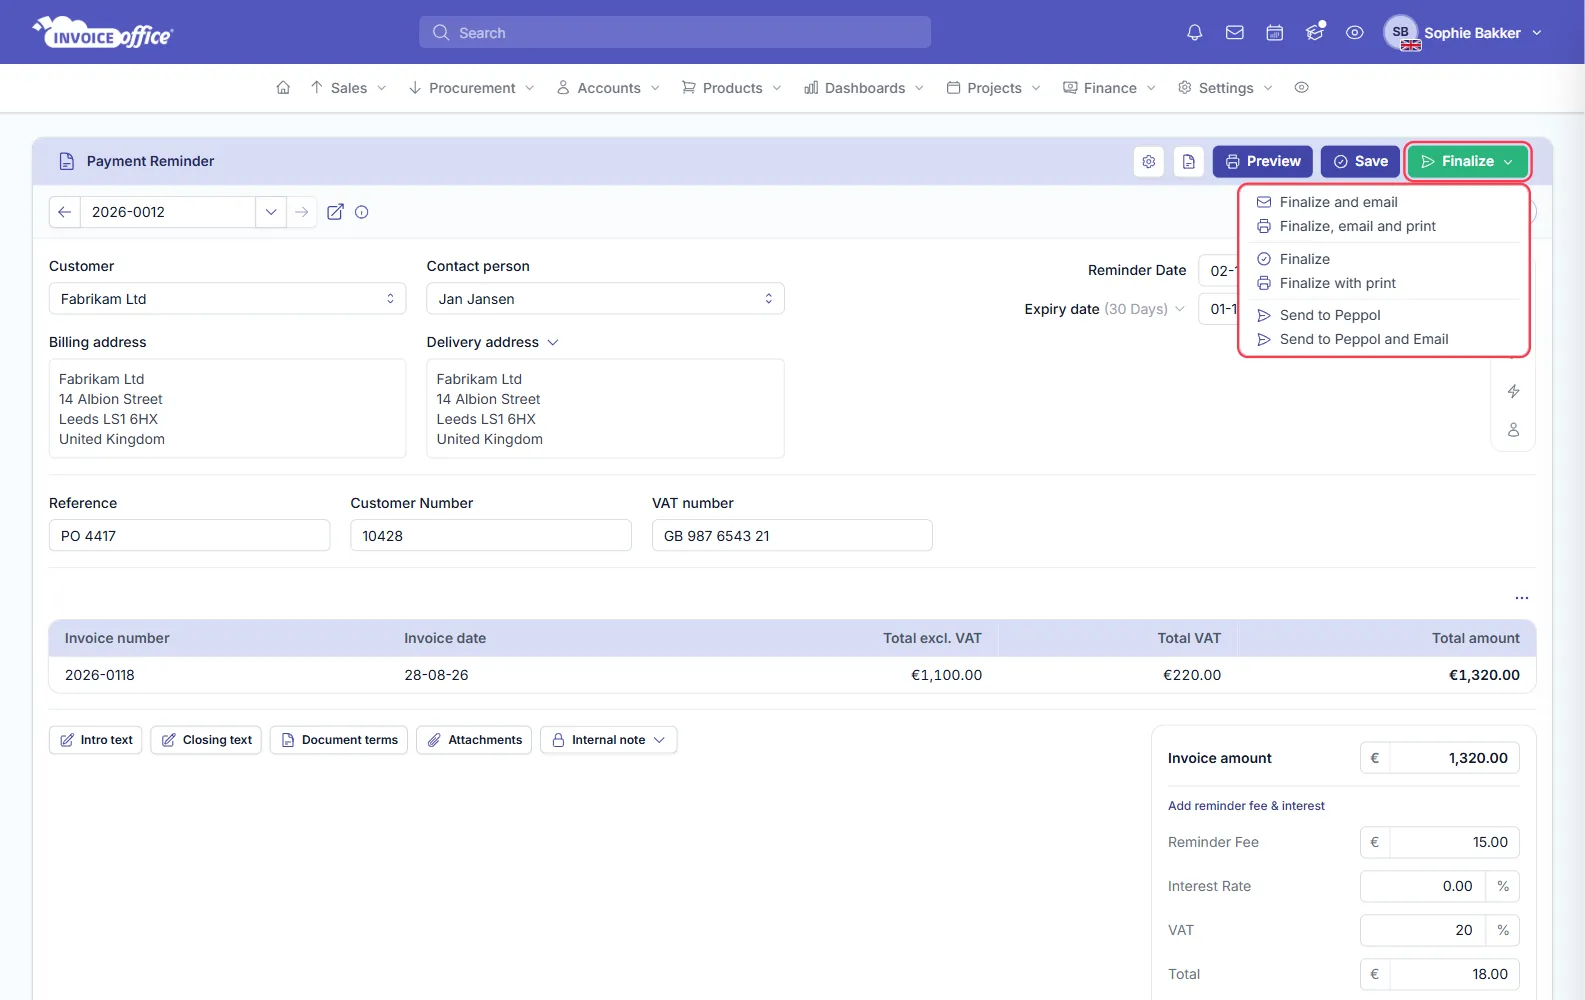
Task: Open the Products menu
Action: 731,88
